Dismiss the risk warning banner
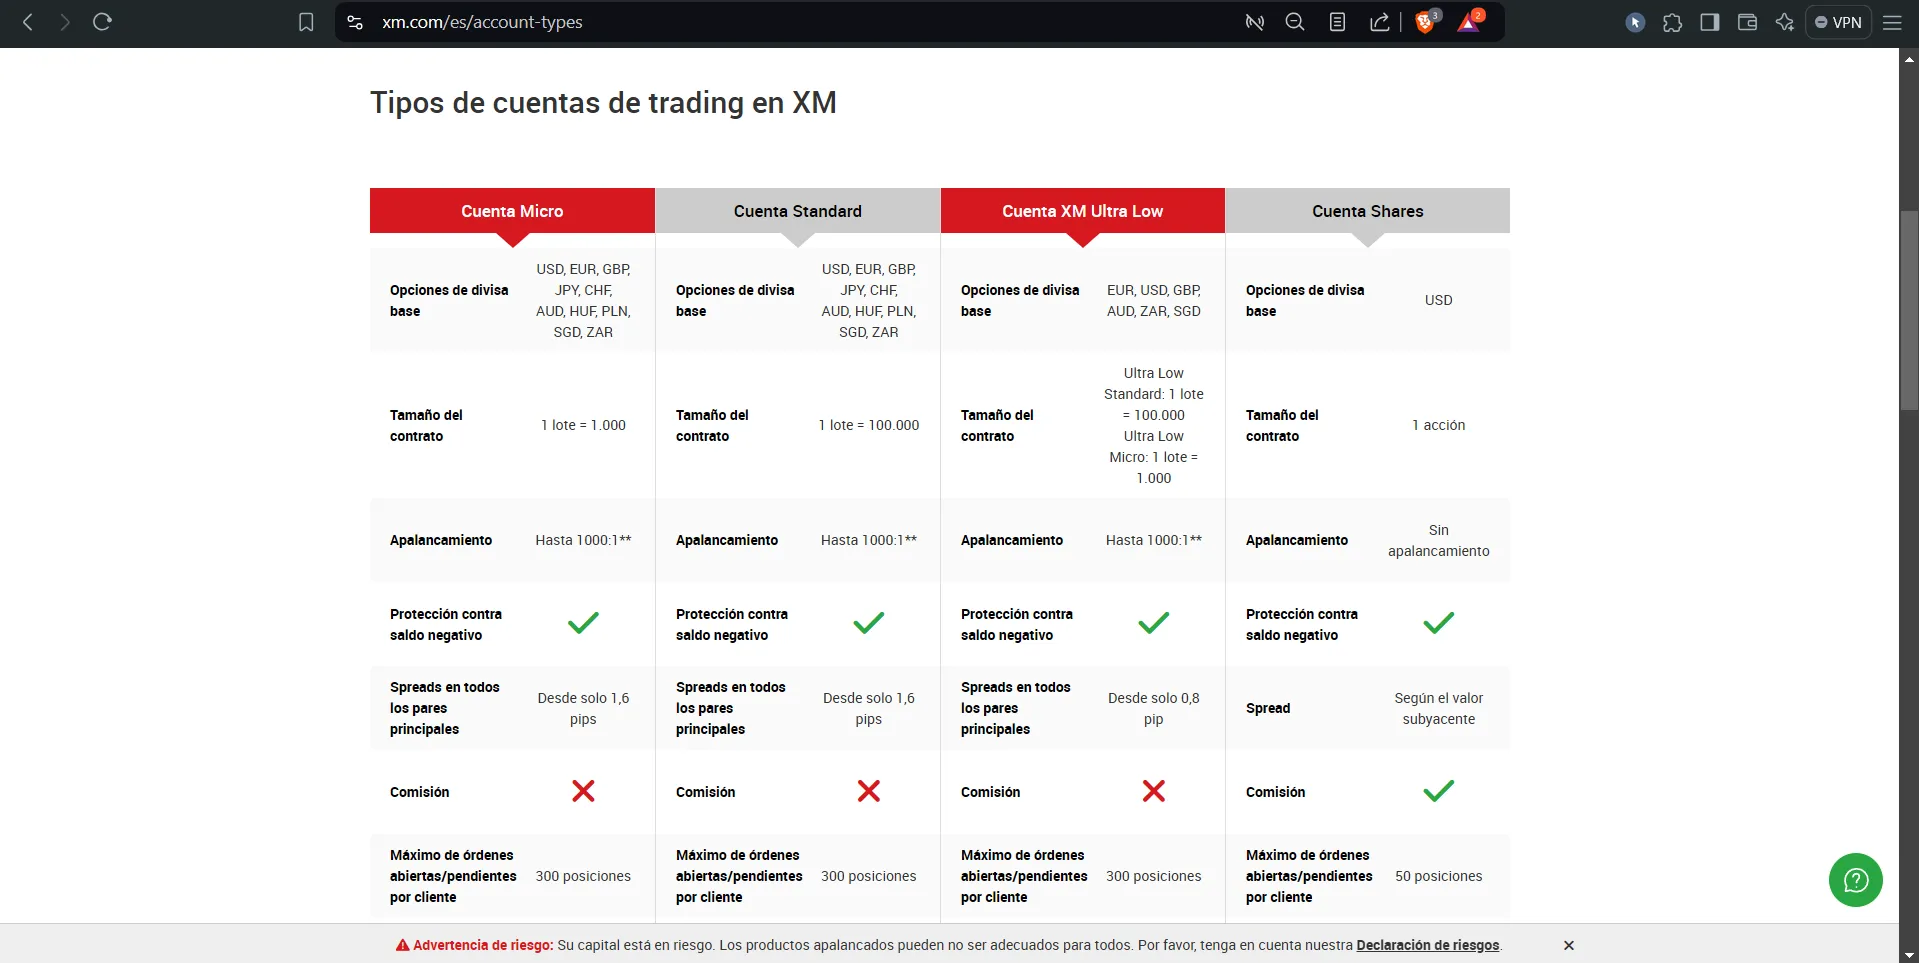 (x=1569, y=945)
